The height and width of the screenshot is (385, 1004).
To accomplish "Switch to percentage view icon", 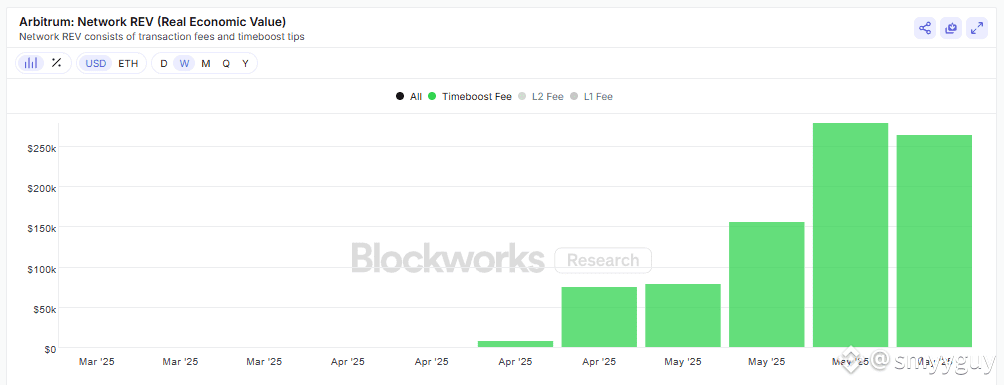I will pyautogui.click(x=56, y=63).
